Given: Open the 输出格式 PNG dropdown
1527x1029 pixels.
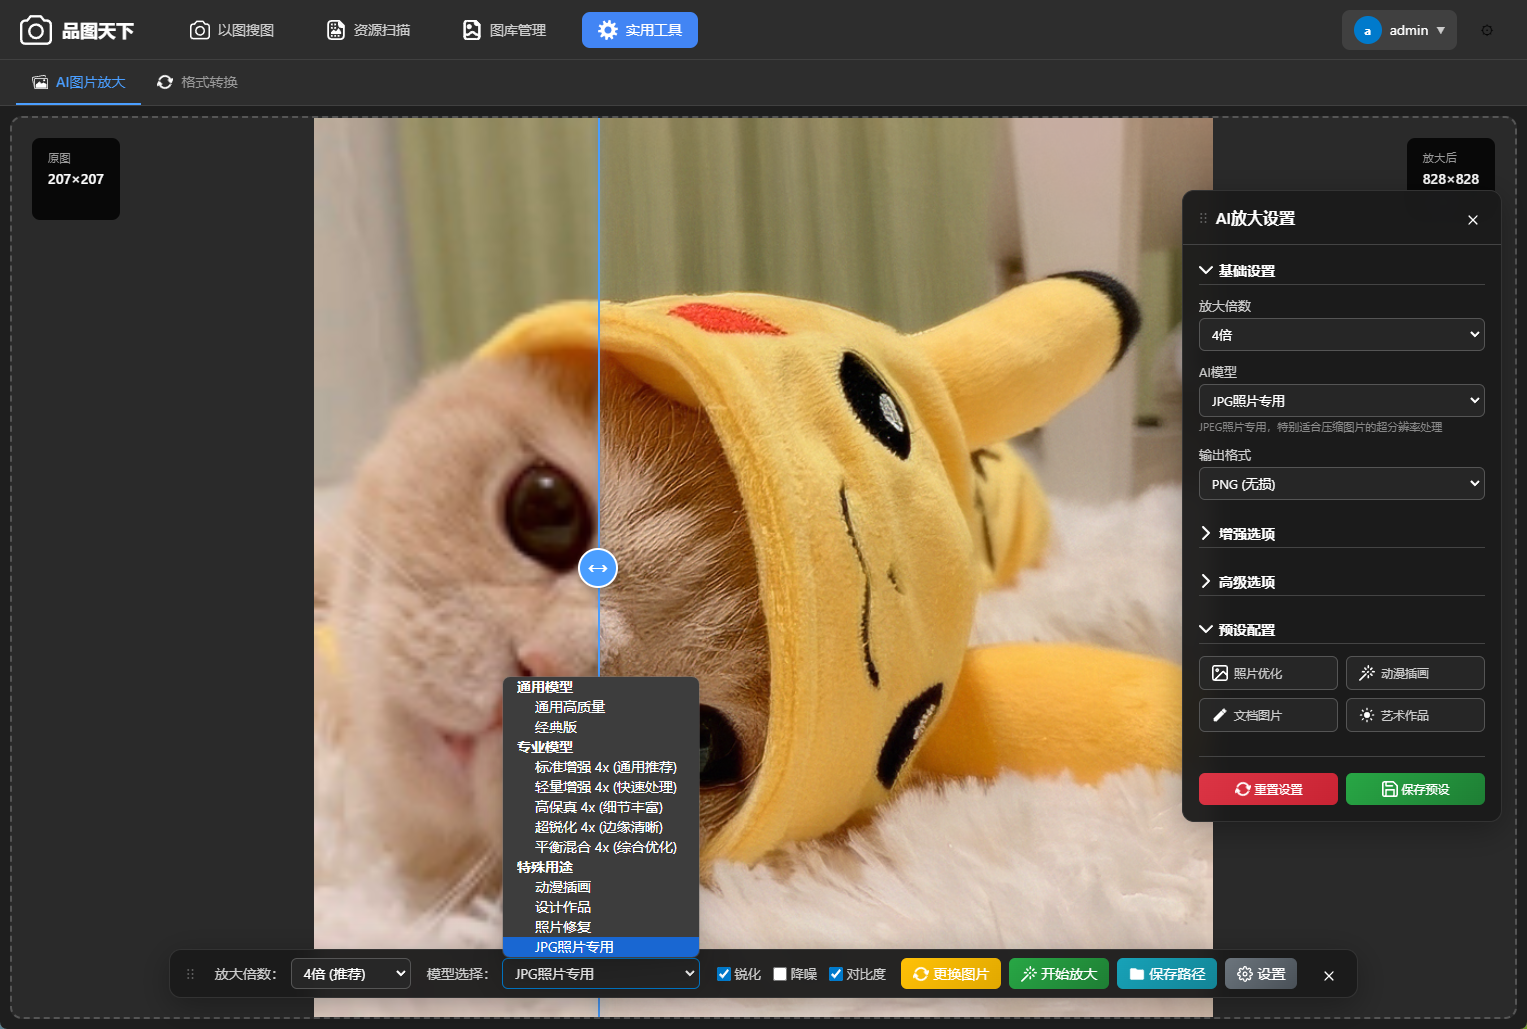Looking at the screenshot, I should point(1341,484).
